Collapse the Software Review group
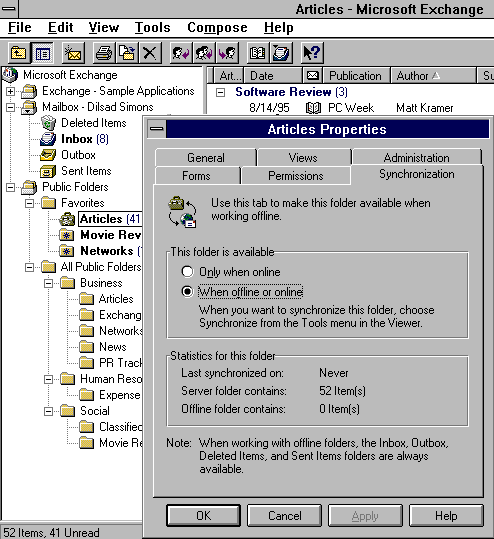This screenshot has height=539, width=494. 220,92
